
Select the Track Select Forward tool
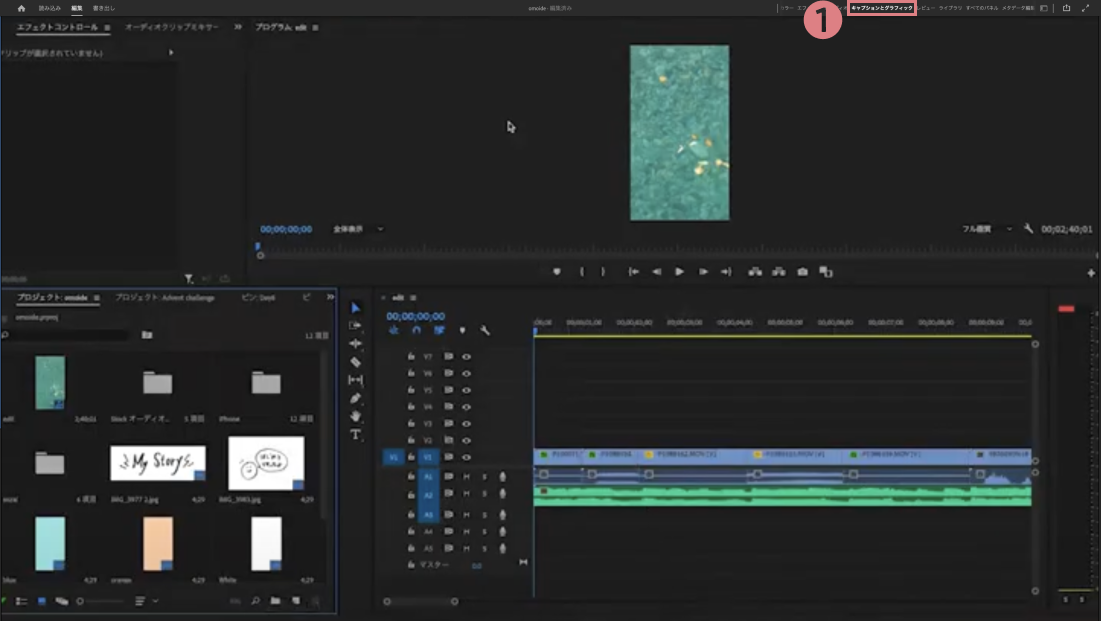(x=355, y=325)
